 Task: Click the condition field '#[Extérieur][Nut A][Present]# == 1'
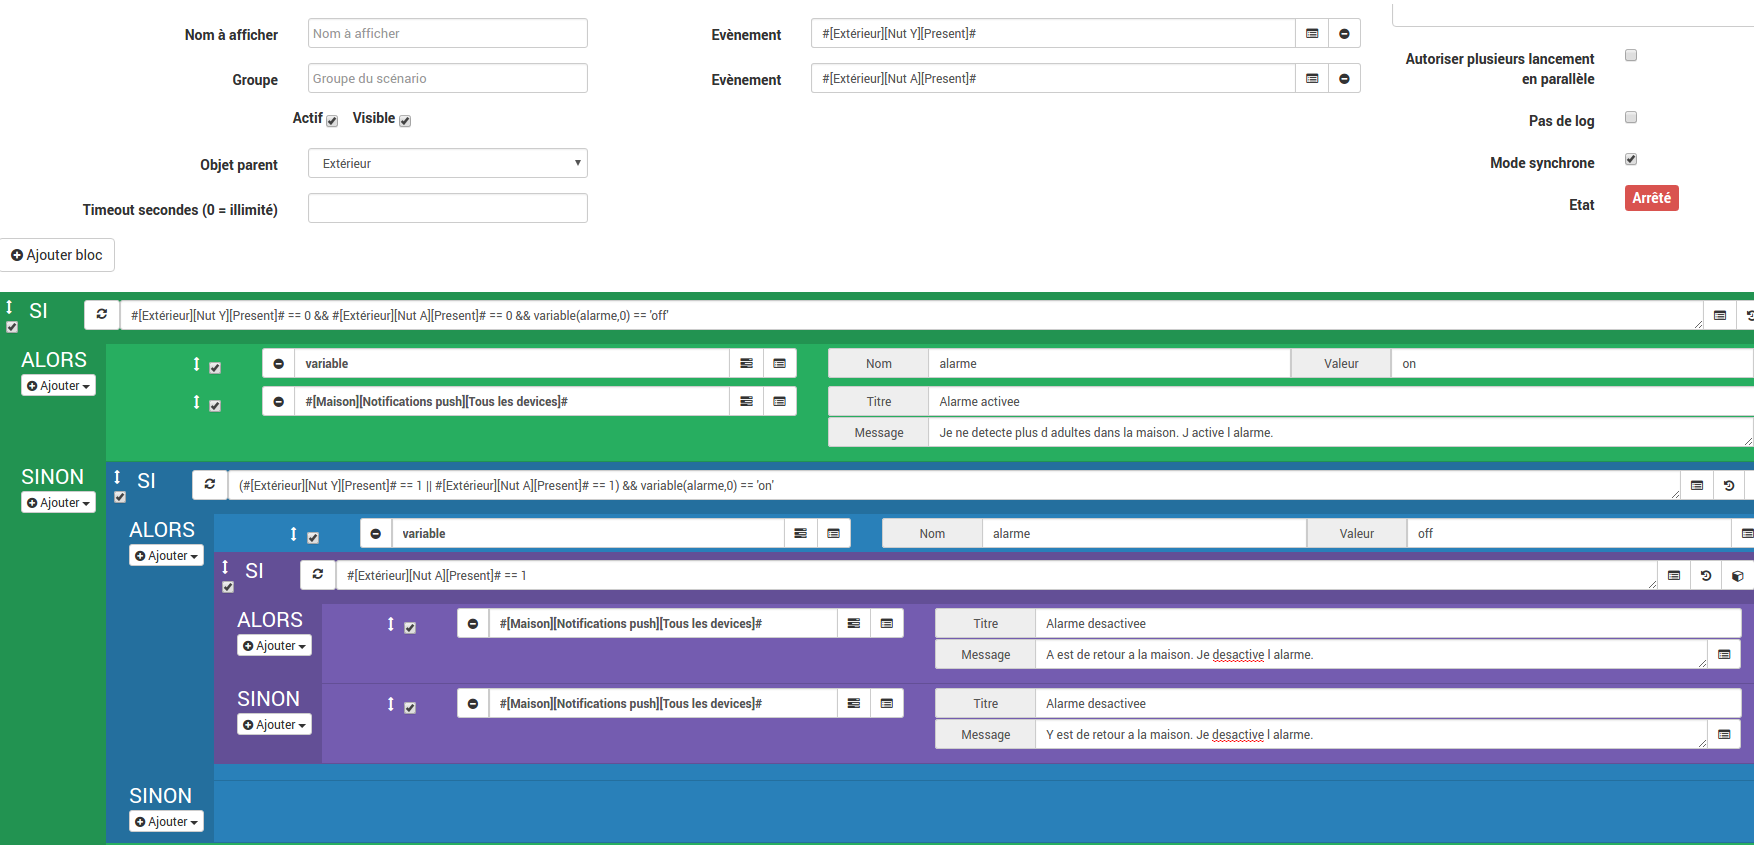coord(997,575)
